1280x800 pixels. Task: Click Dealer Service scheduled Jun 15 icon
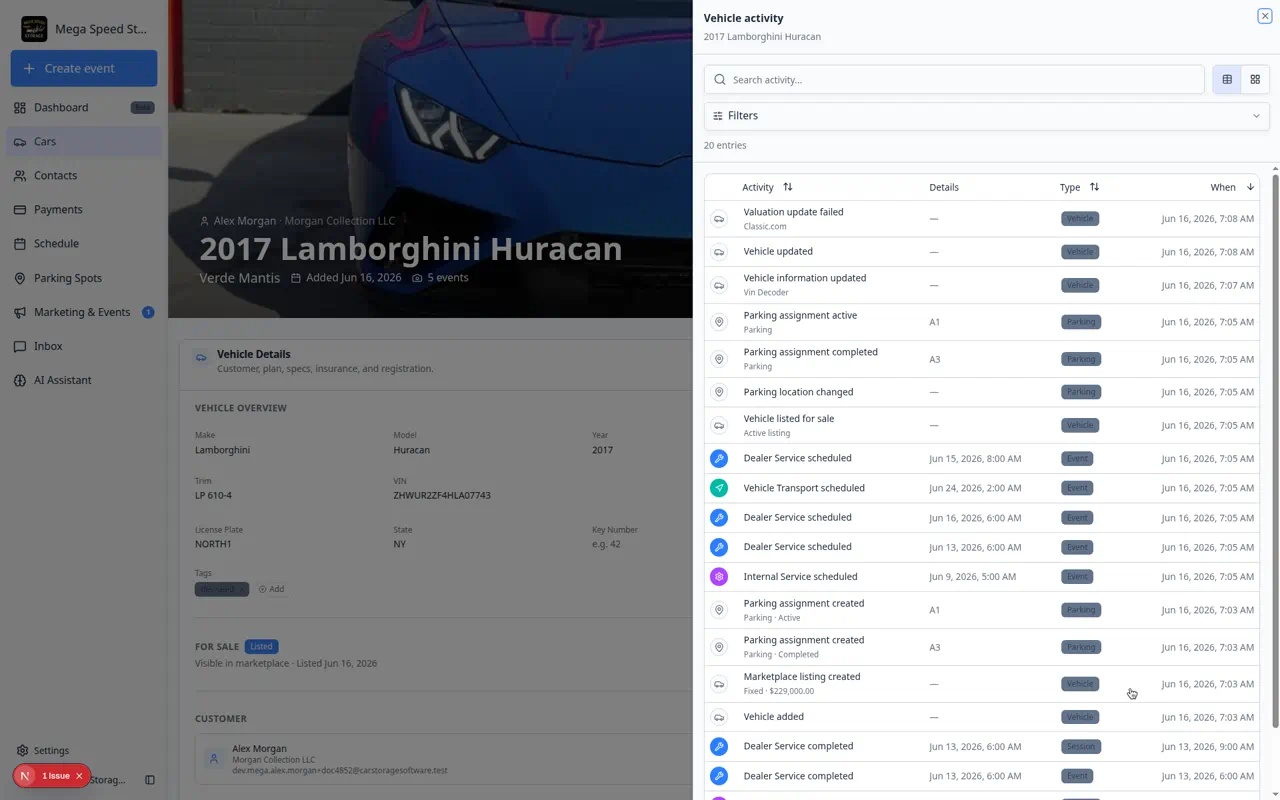[x=718, y=459]
